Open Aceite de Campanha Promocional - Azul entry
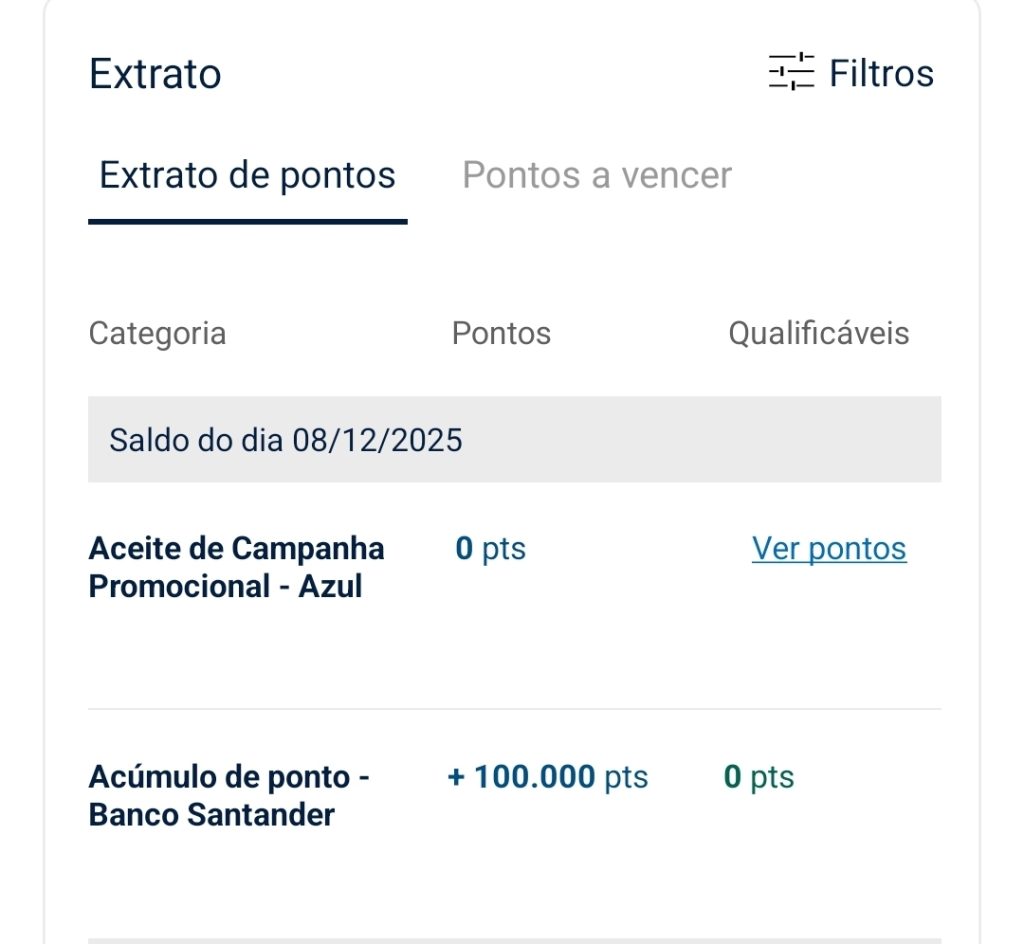 (x=236, y=567)
